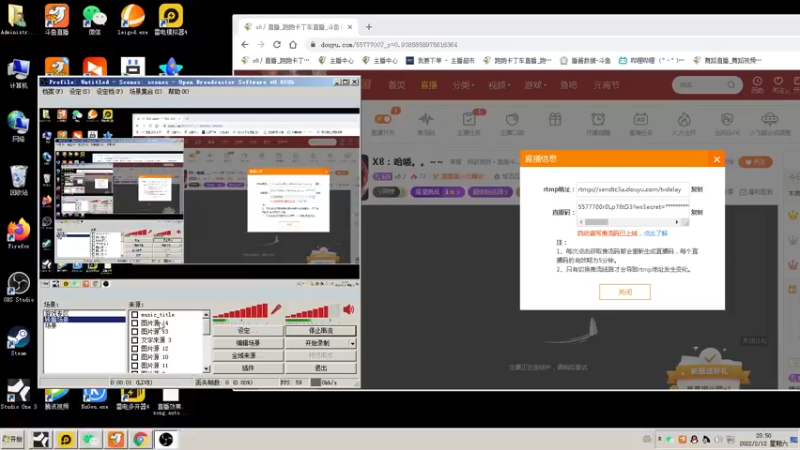Open the OBS 档案 (File) menu
The width and height of the screenshot is (800, 450).
pos(52,92)
